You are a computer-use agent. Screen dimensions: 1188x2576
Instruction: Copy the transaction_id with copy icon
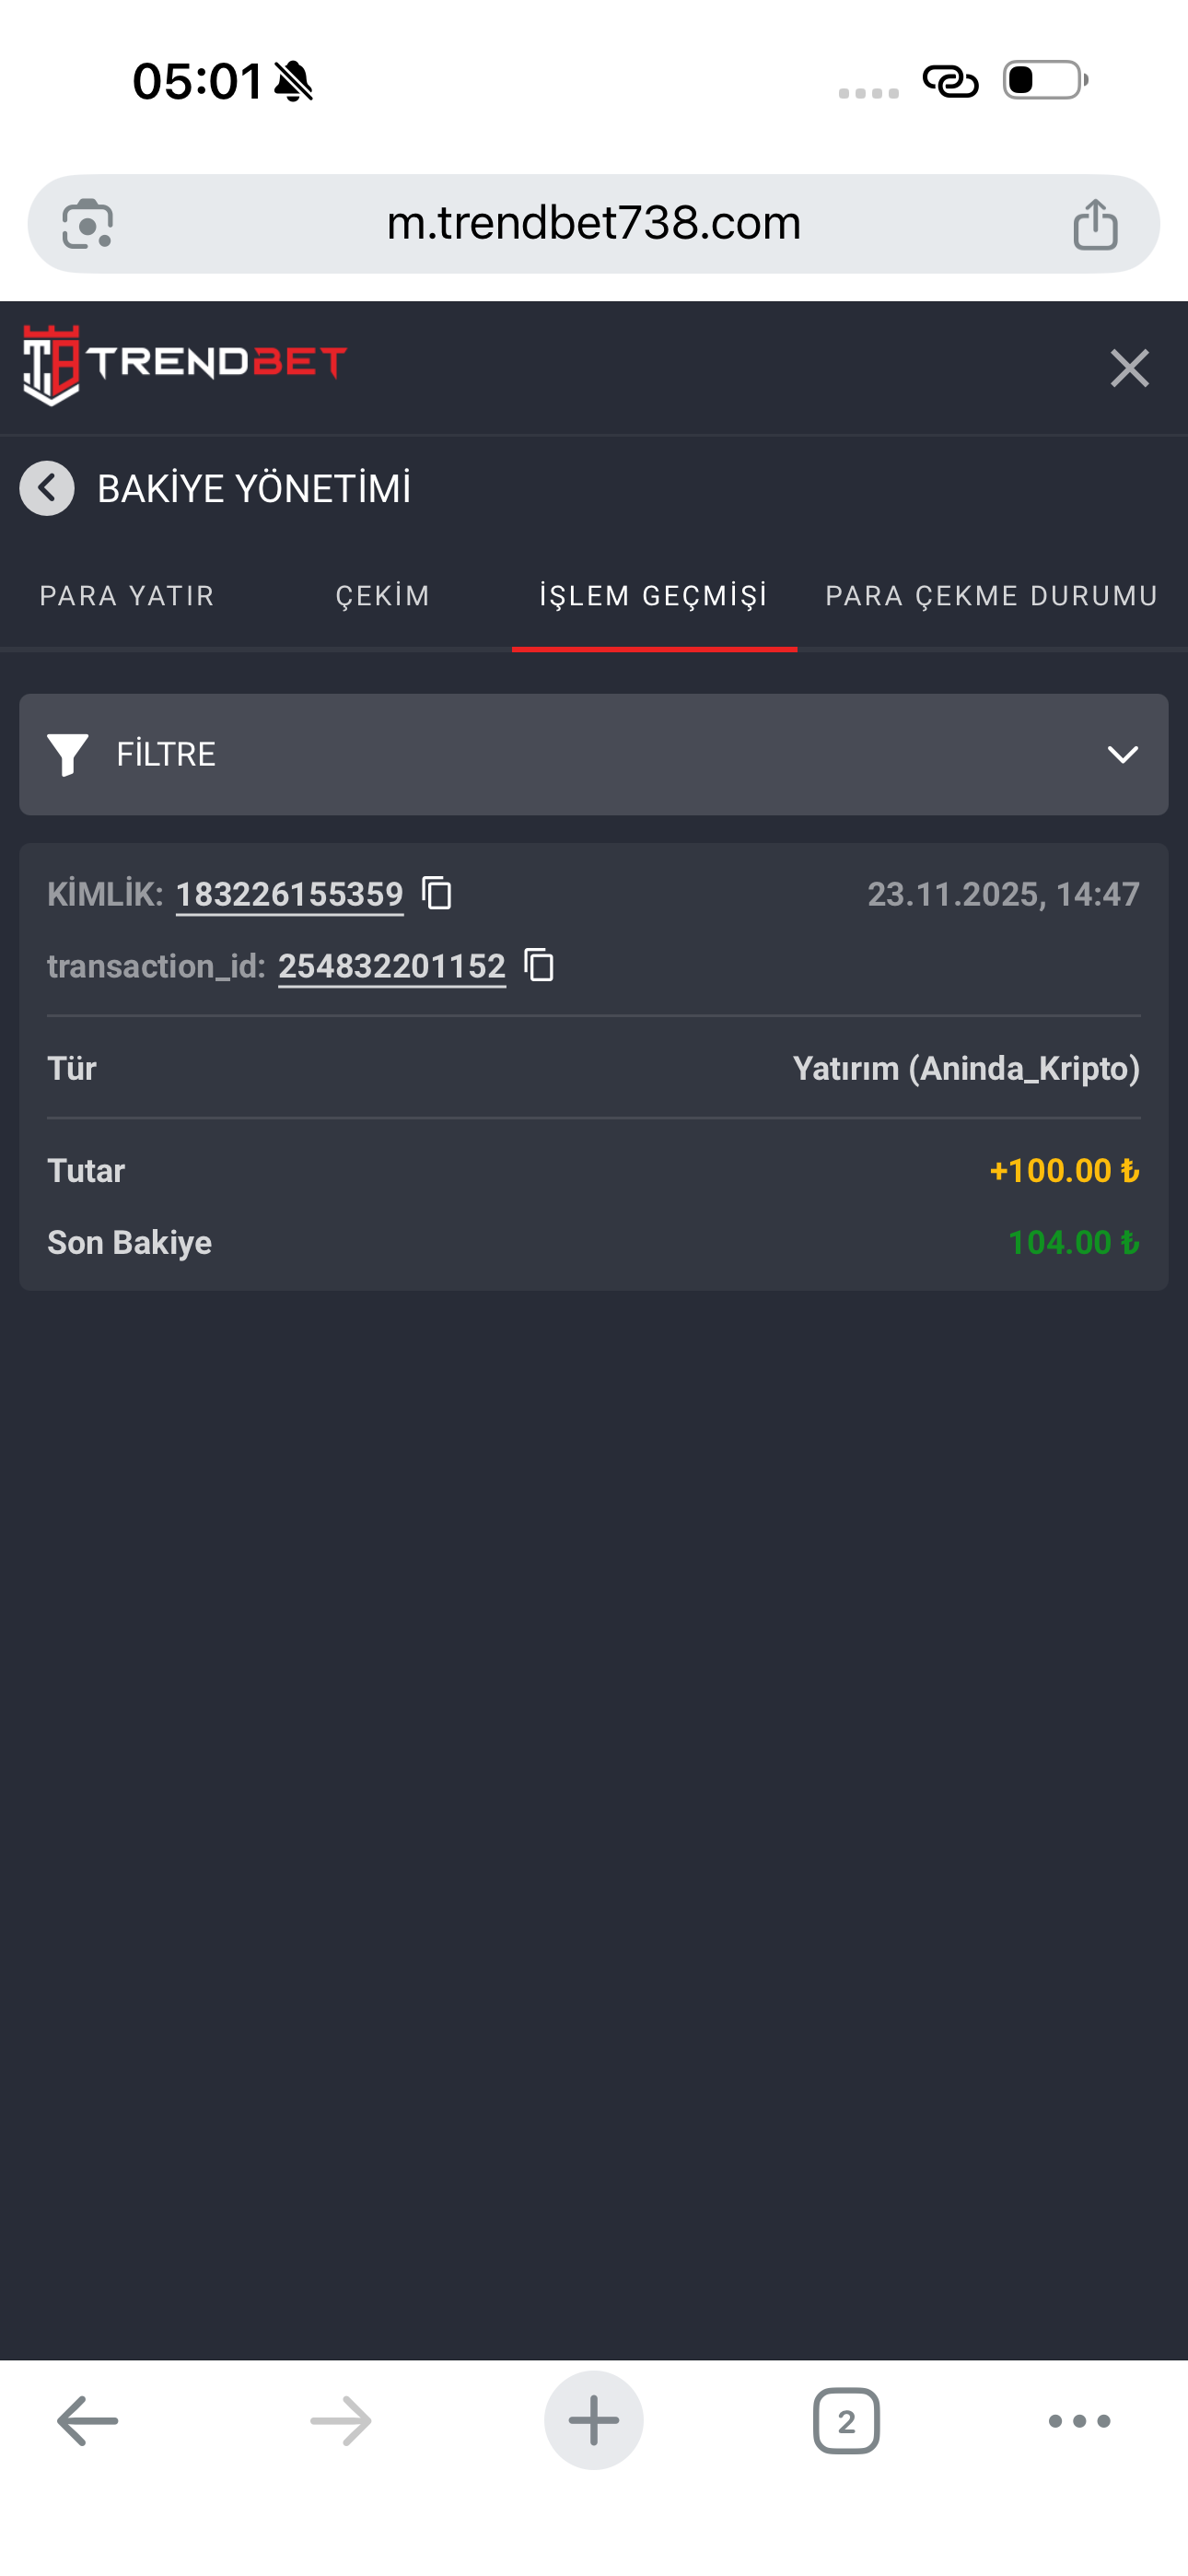[x=539, y=965]
